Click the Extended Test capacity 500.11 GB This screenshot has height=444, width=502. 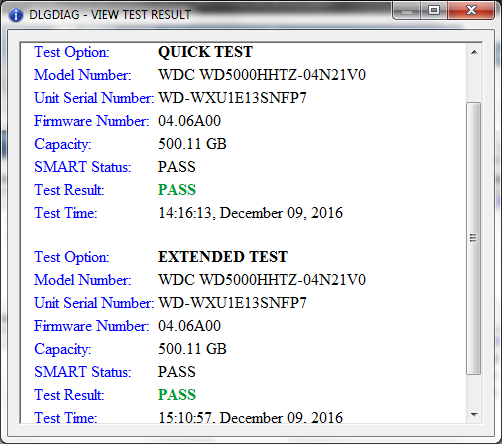click(x=192, y=349)
